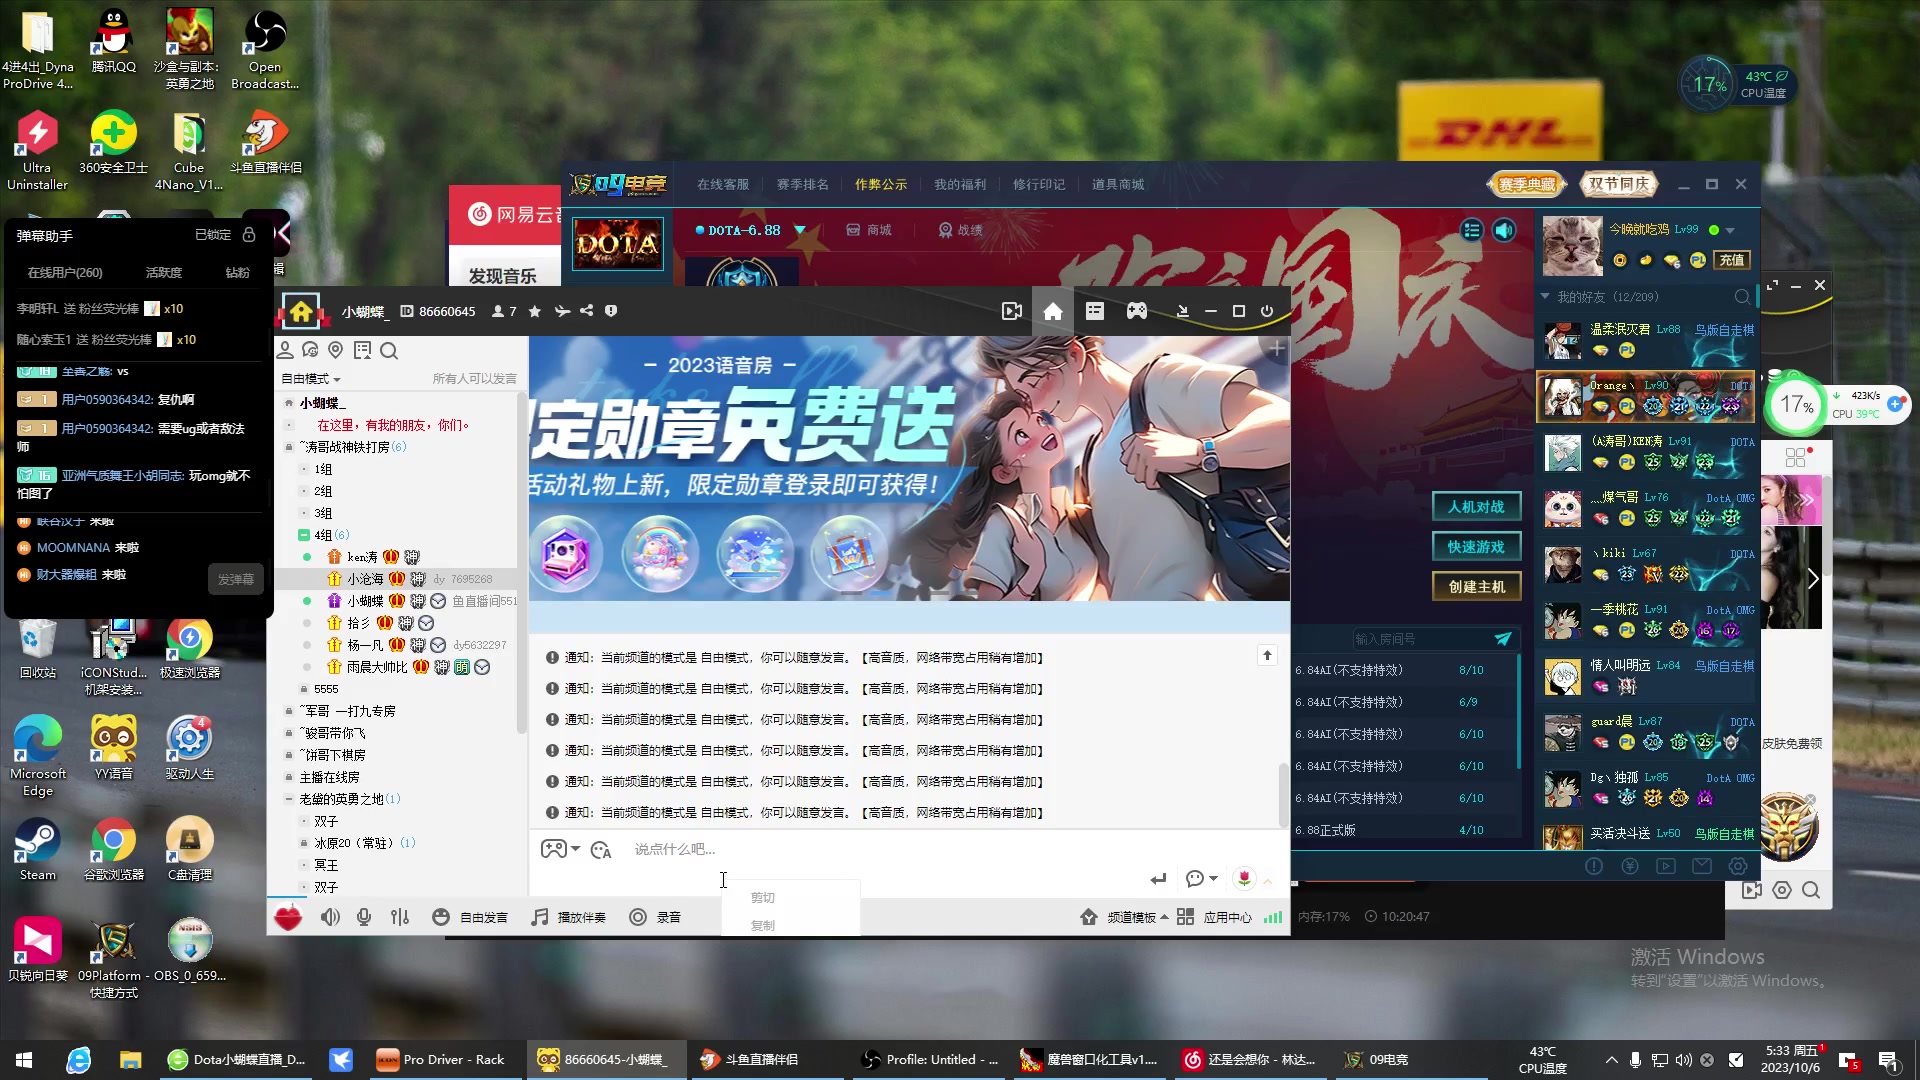Viewport: 1920px width, 1080px height.
Task: Click the 充值 recharge button
Action: (1732, 261)
